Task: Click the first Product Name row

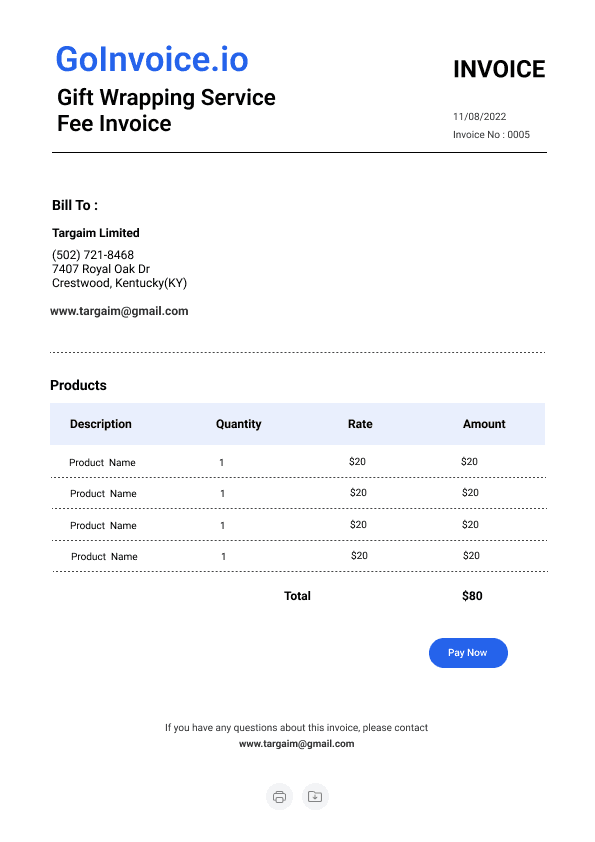Action: pyautogui.click(x=298, y=462)
